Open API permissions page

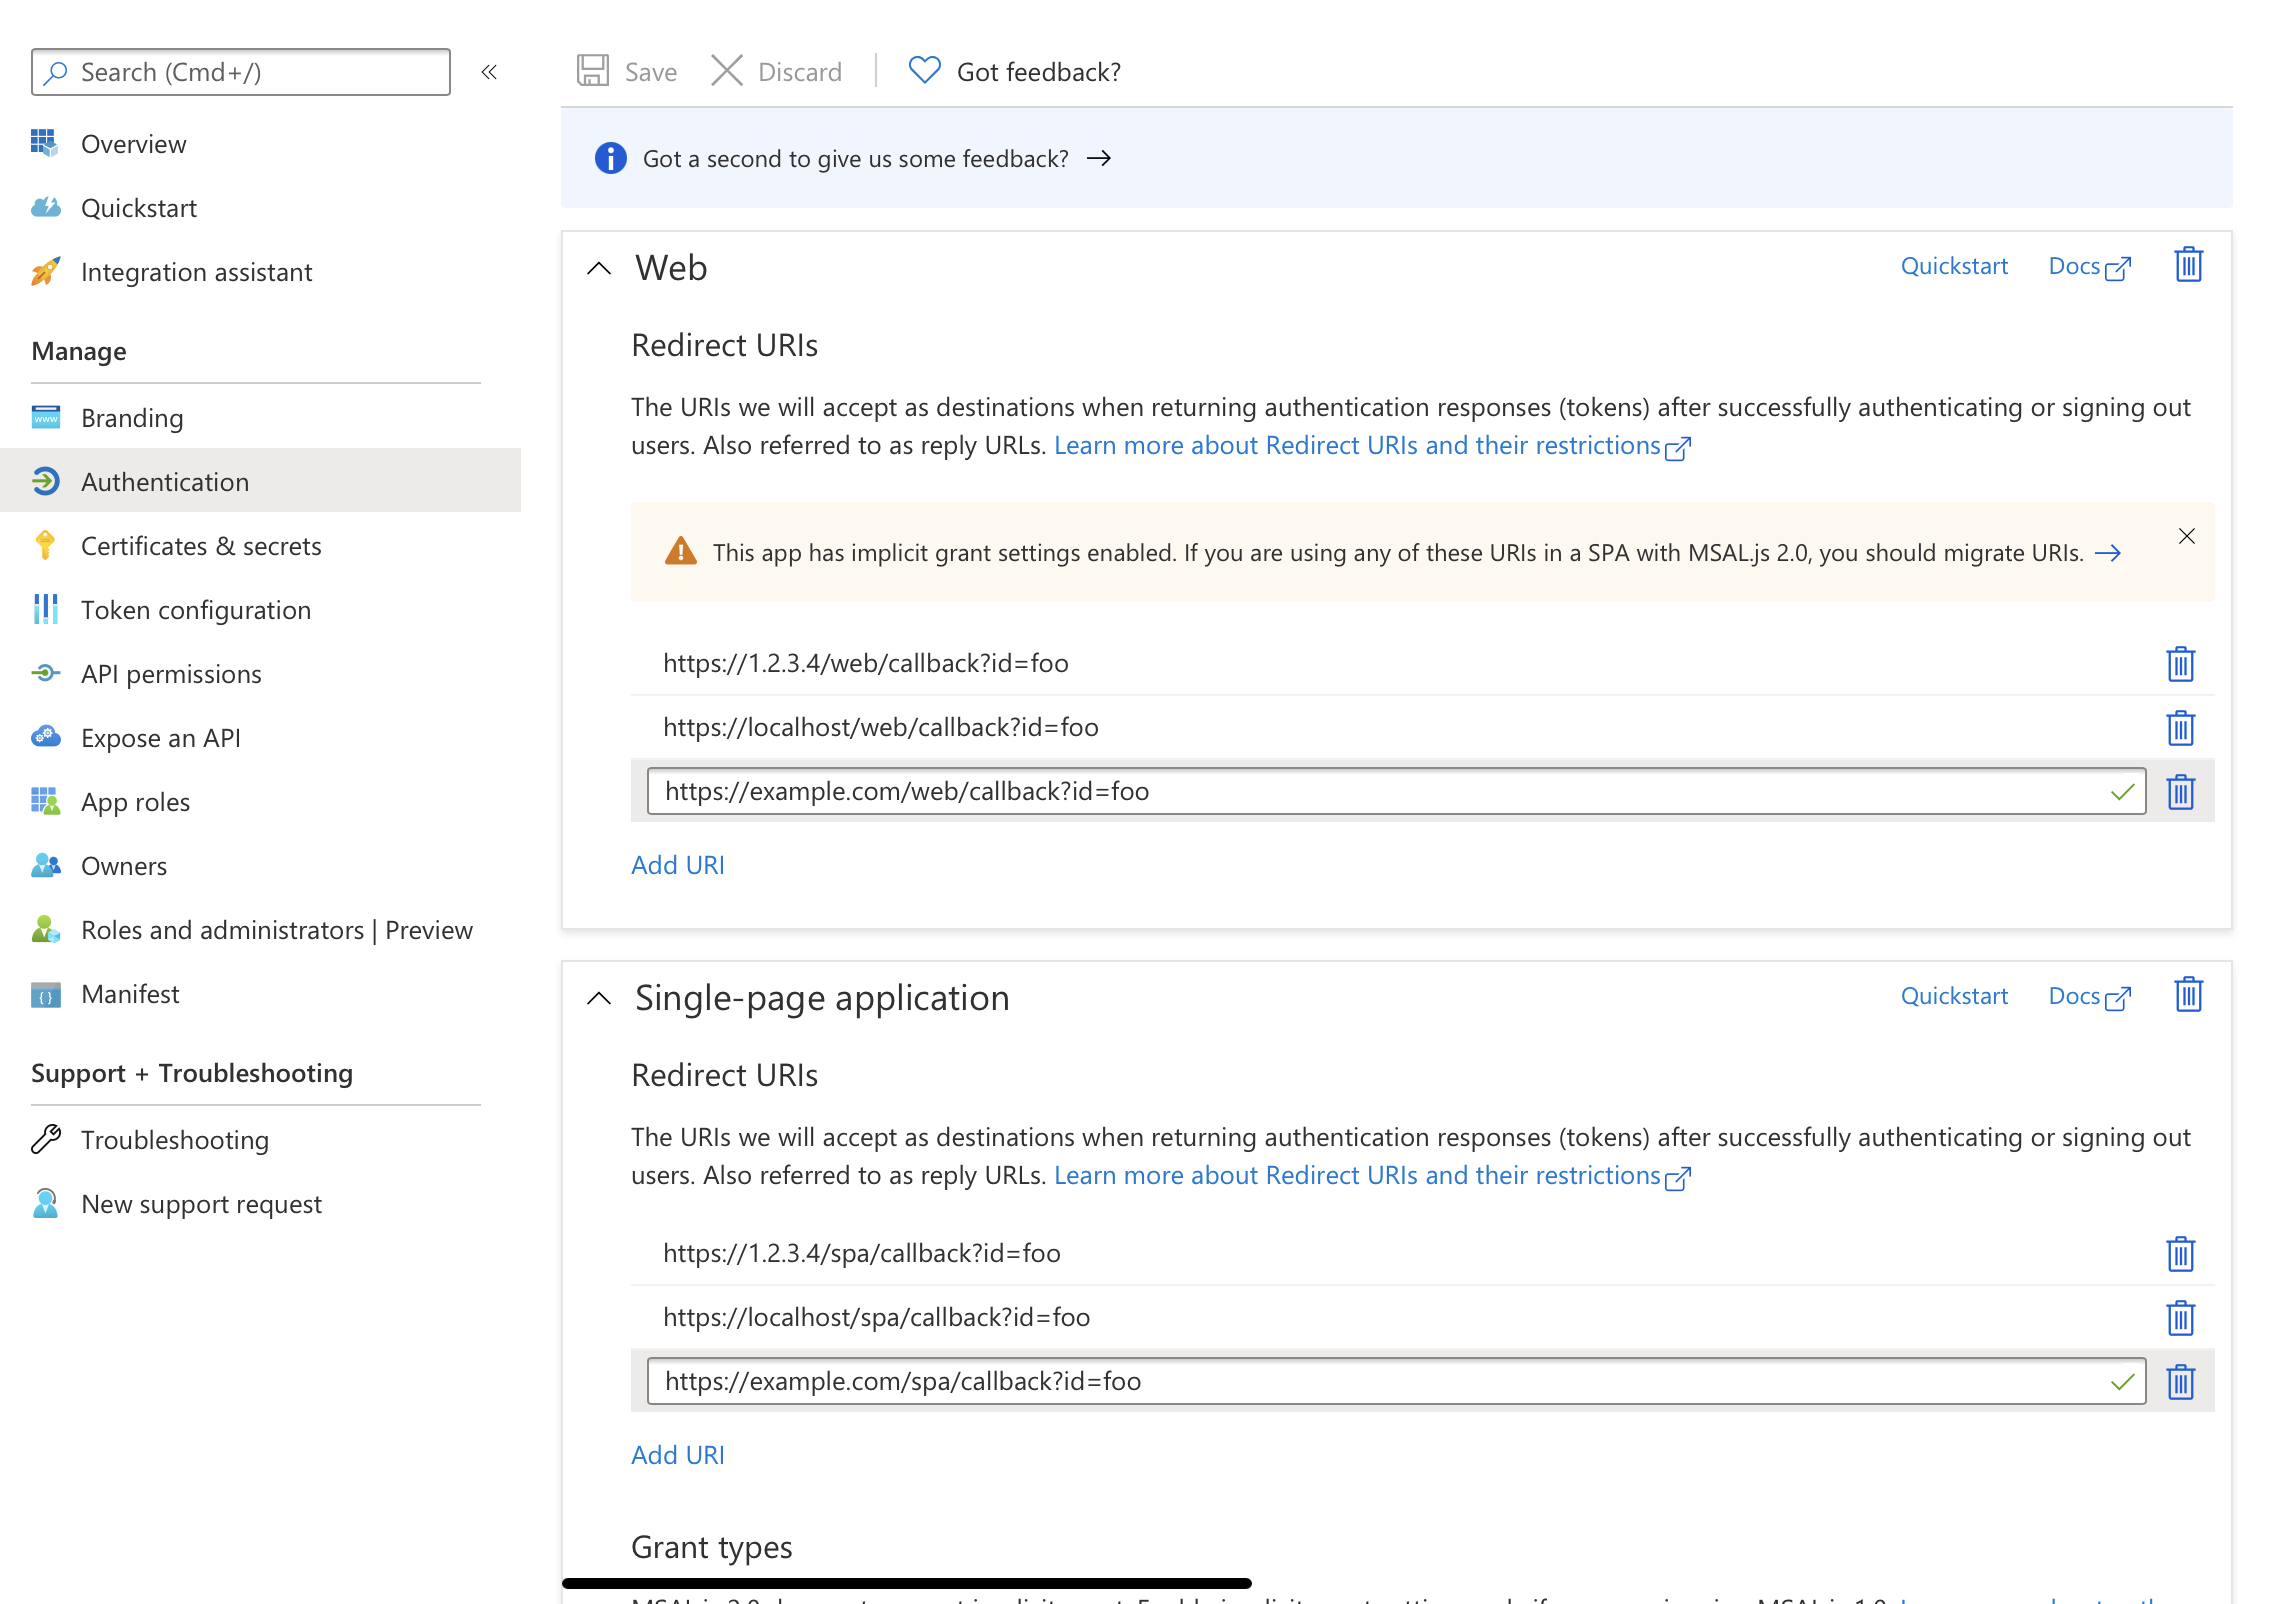(172, 673)
